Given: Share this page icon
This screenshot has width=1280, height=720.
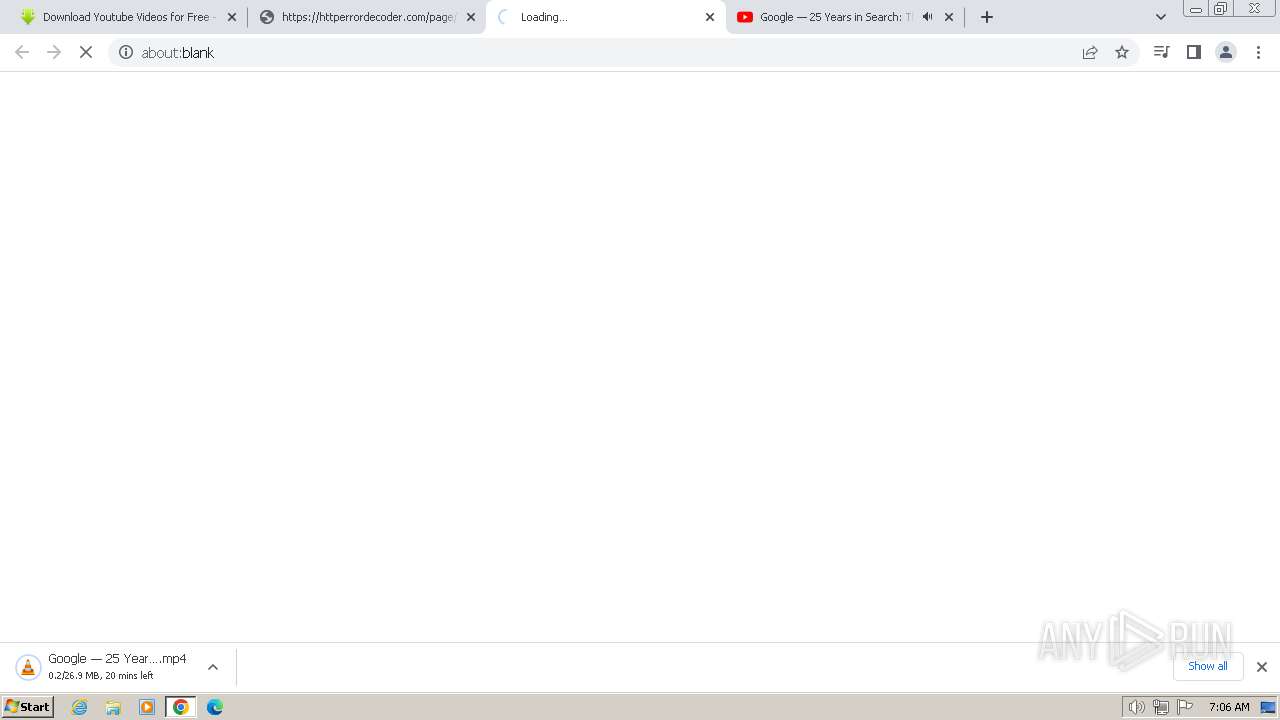Looking at the screenshot, I should pyautogui.click(x=1090, y=52).
